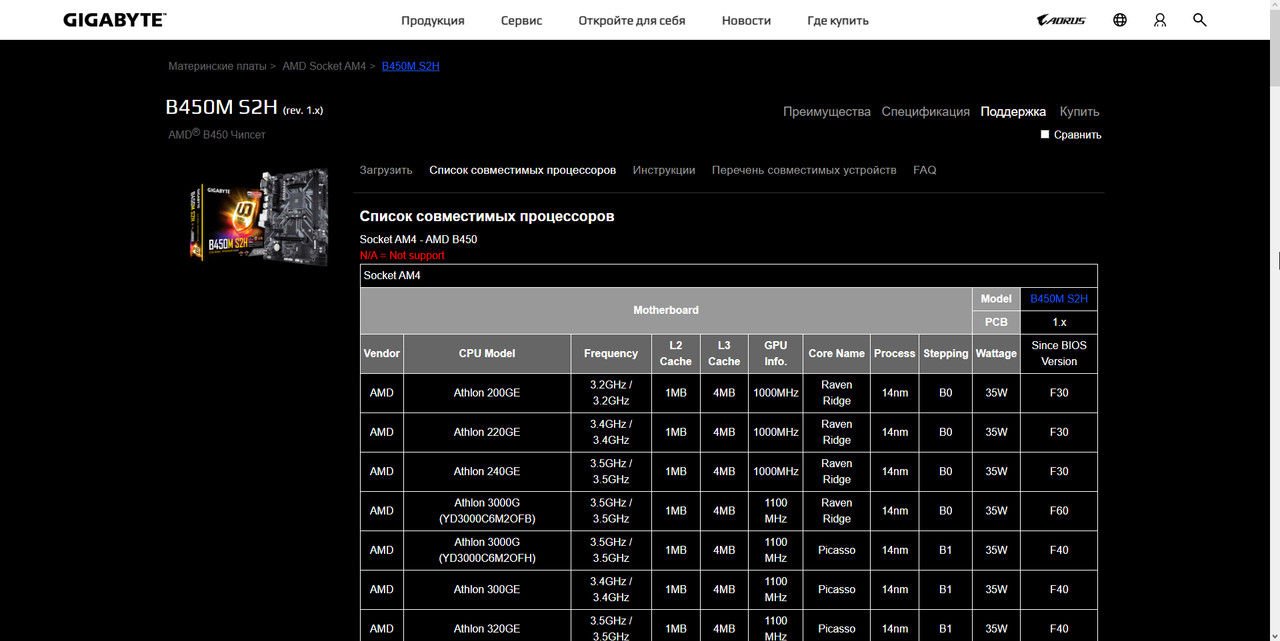1280x641 pixels.
Task: Open the Купить section
Action: (1079, 112)
